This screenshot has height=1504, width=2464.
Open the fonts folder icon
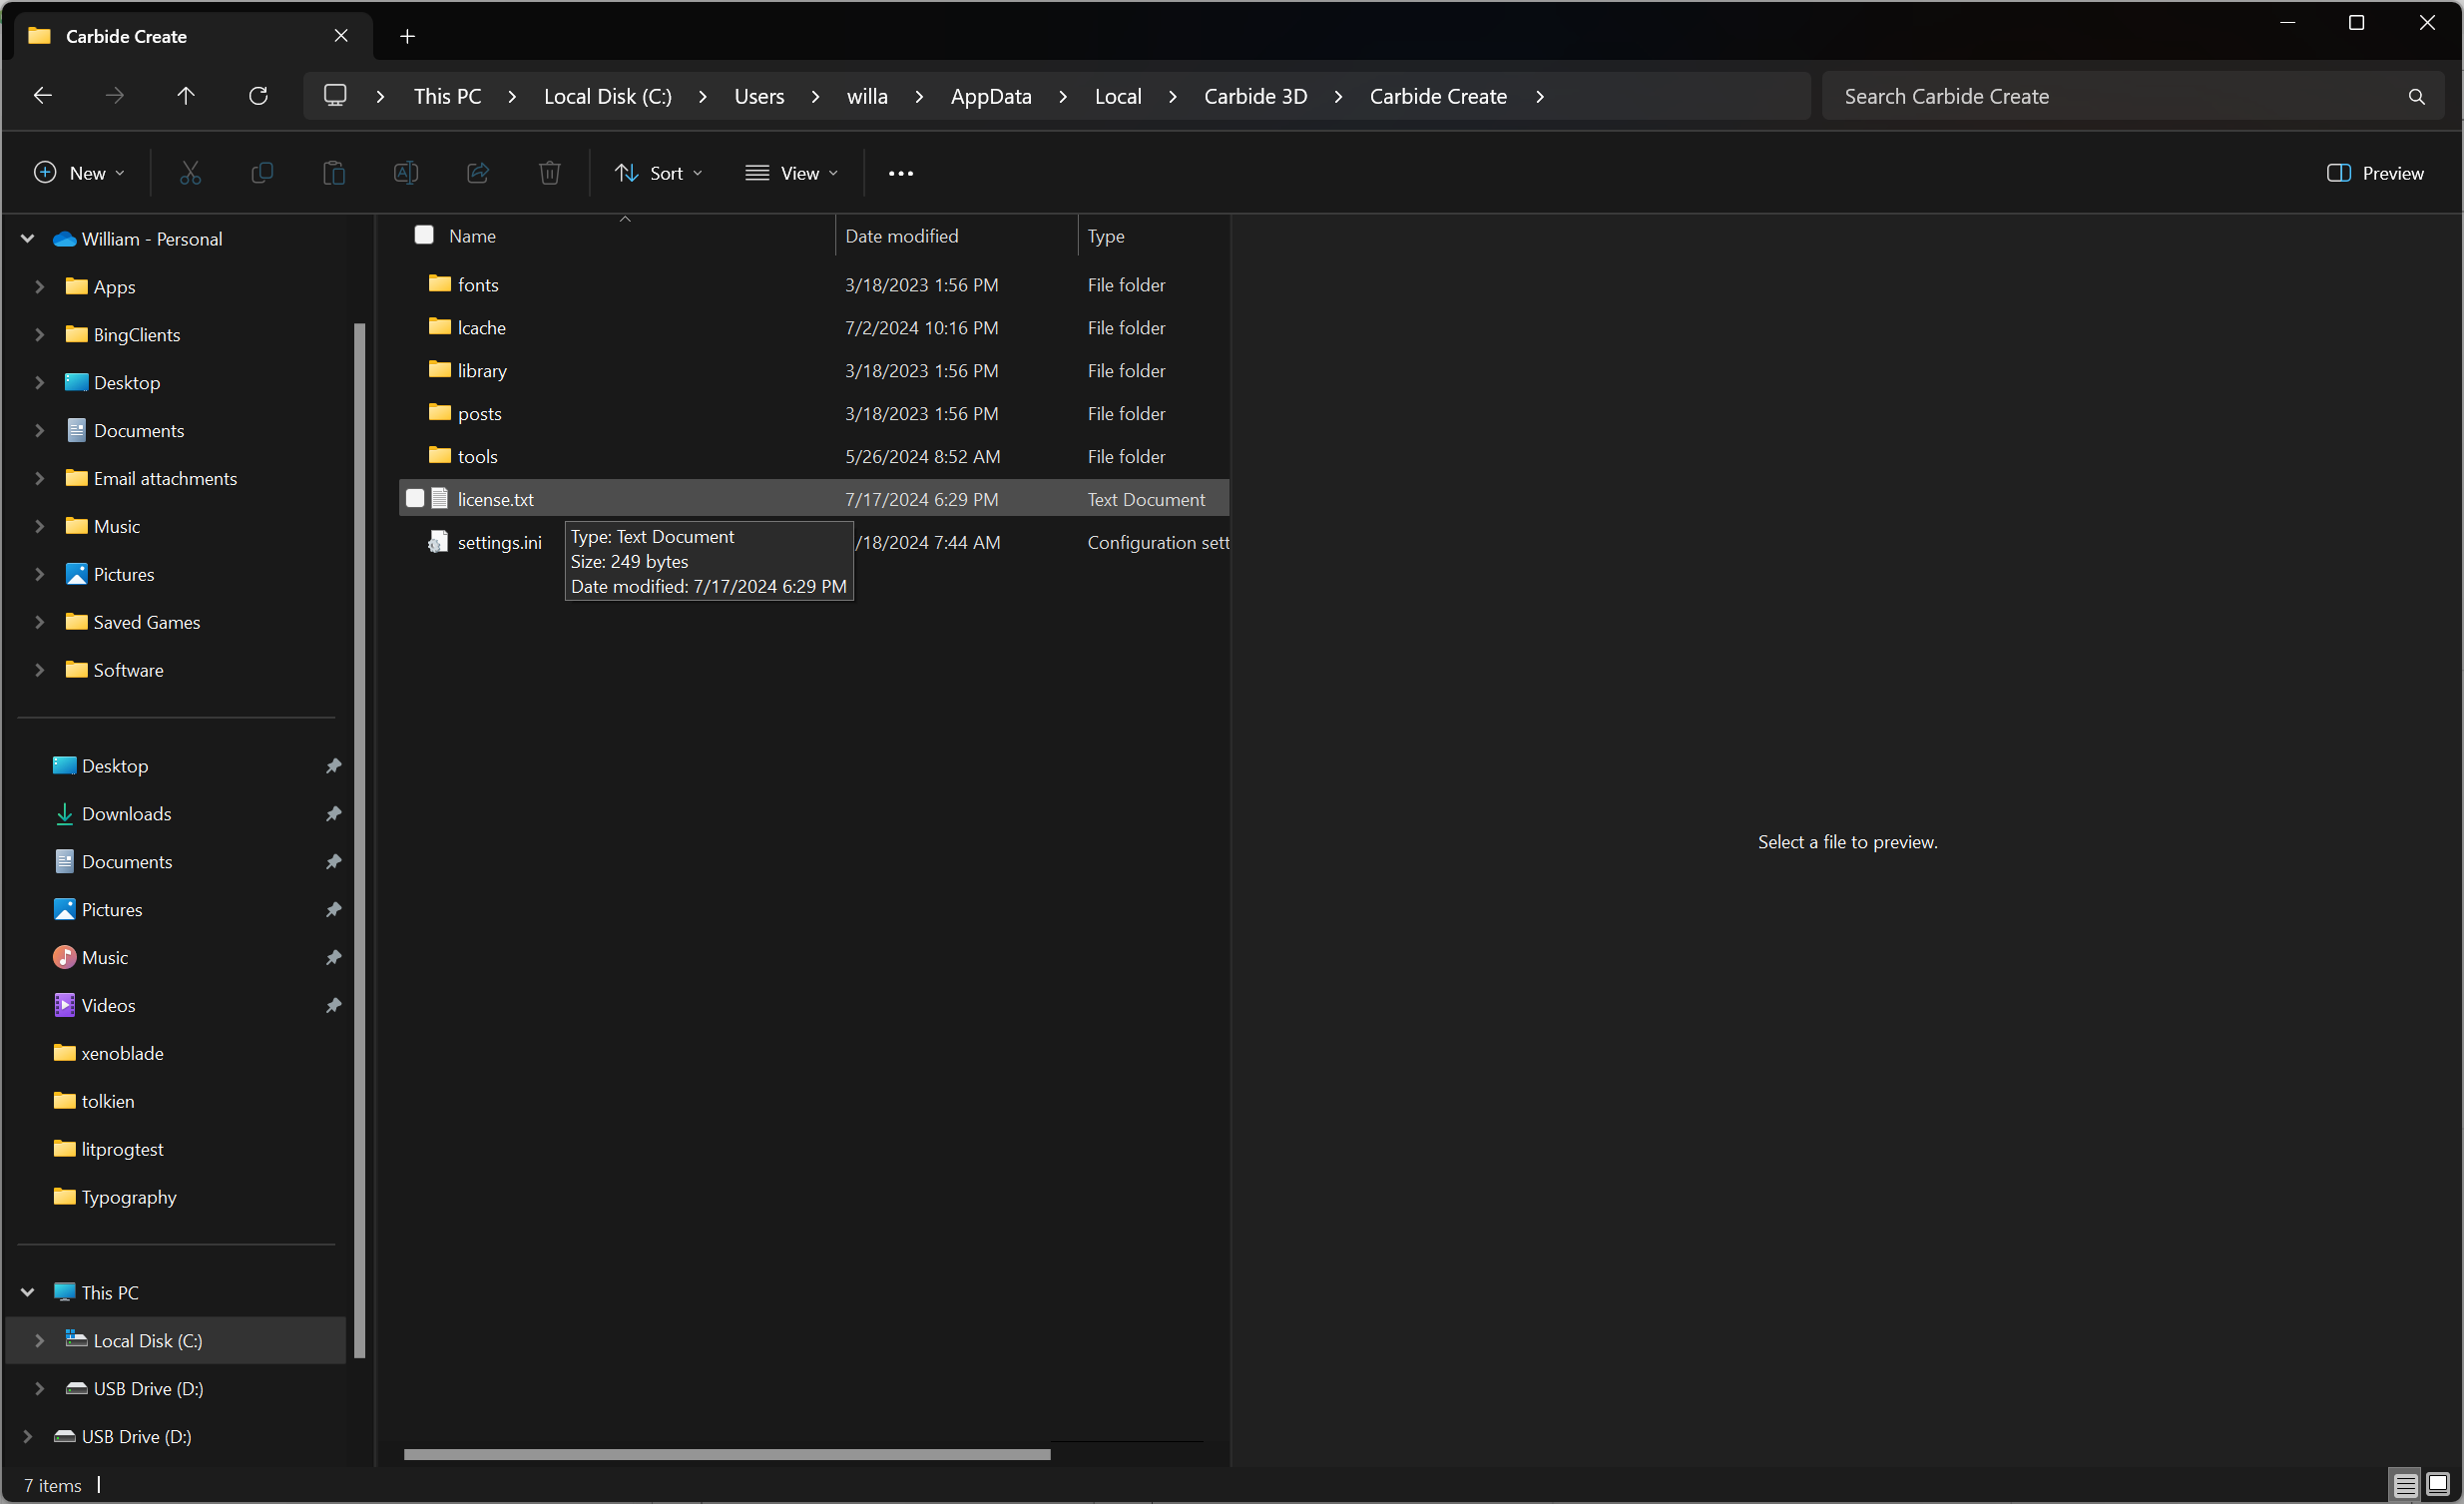point(440,284)
